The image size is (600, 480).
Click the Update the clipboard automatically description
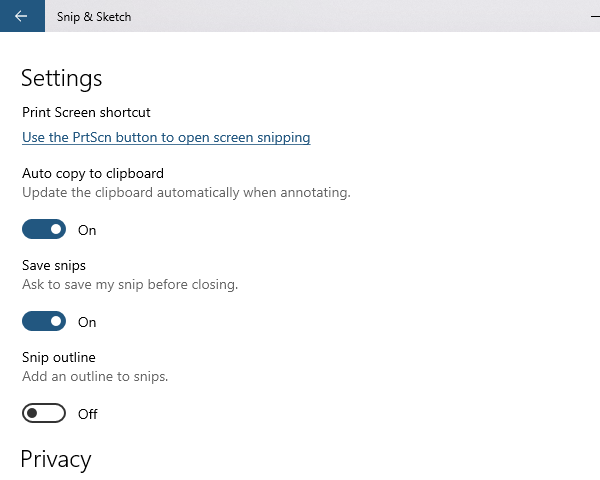pos(186,192)
